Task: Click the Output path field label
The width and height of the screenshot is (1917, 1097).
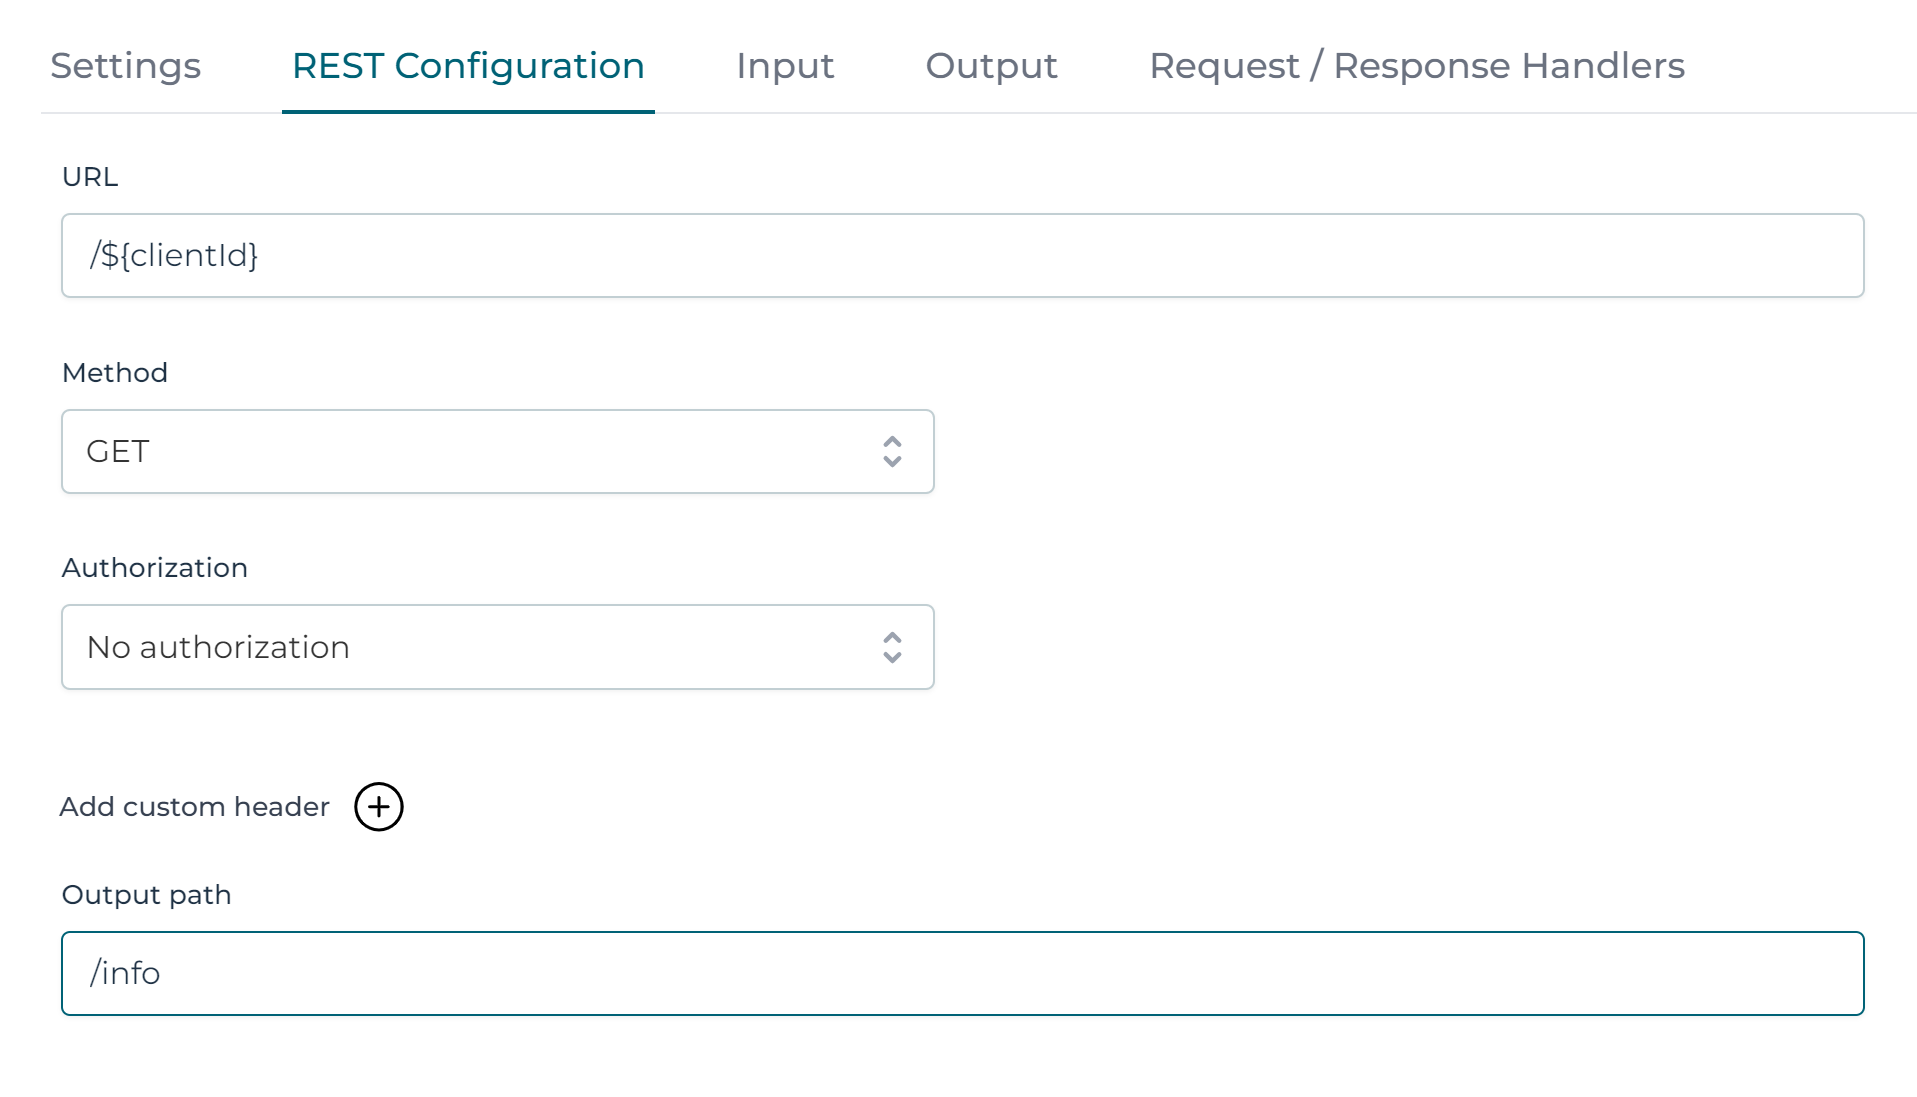Action: click(147, 895)
